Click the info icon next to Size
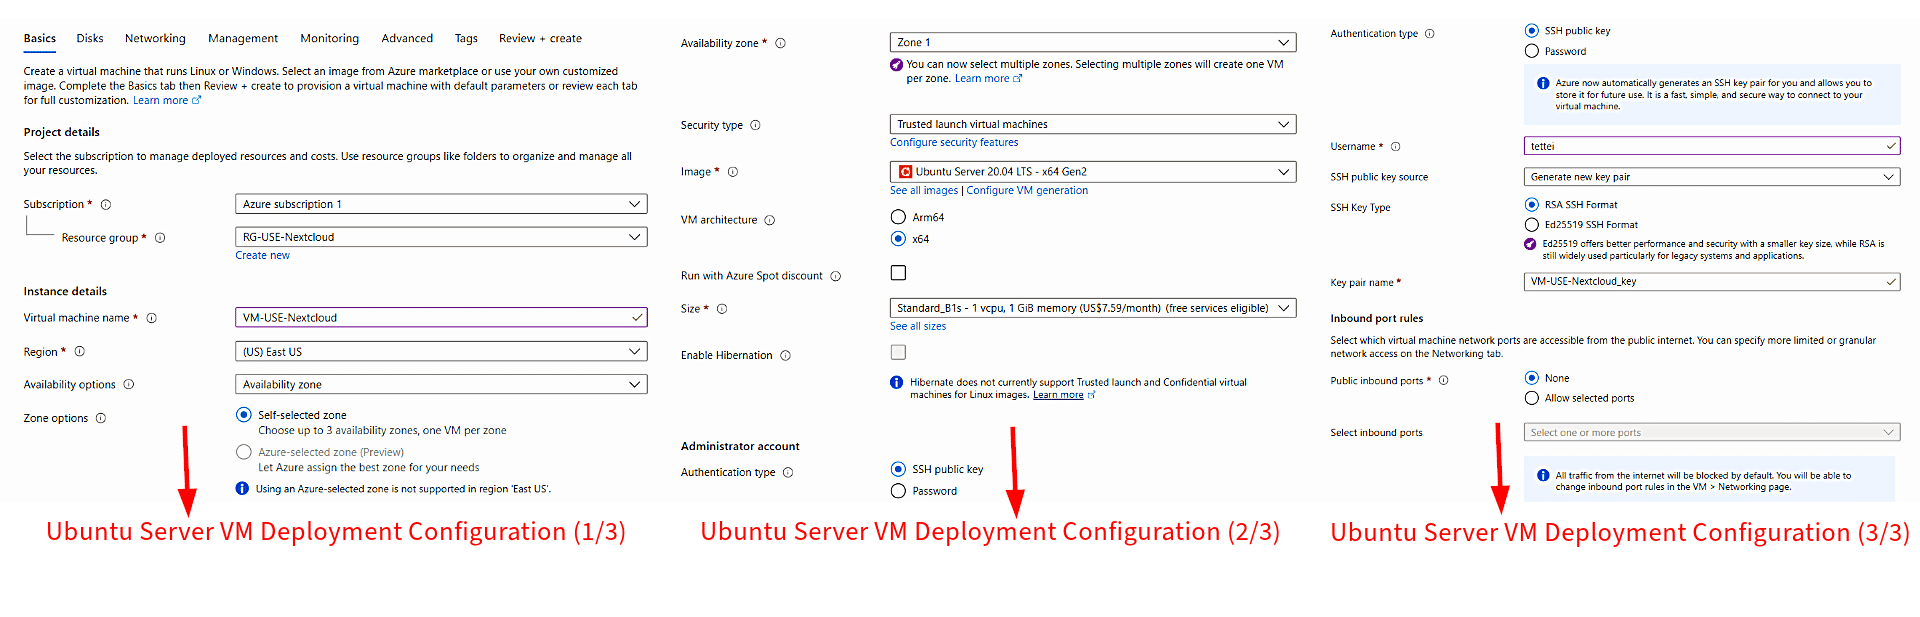1920x617 pixels. [x=722, y=309]
